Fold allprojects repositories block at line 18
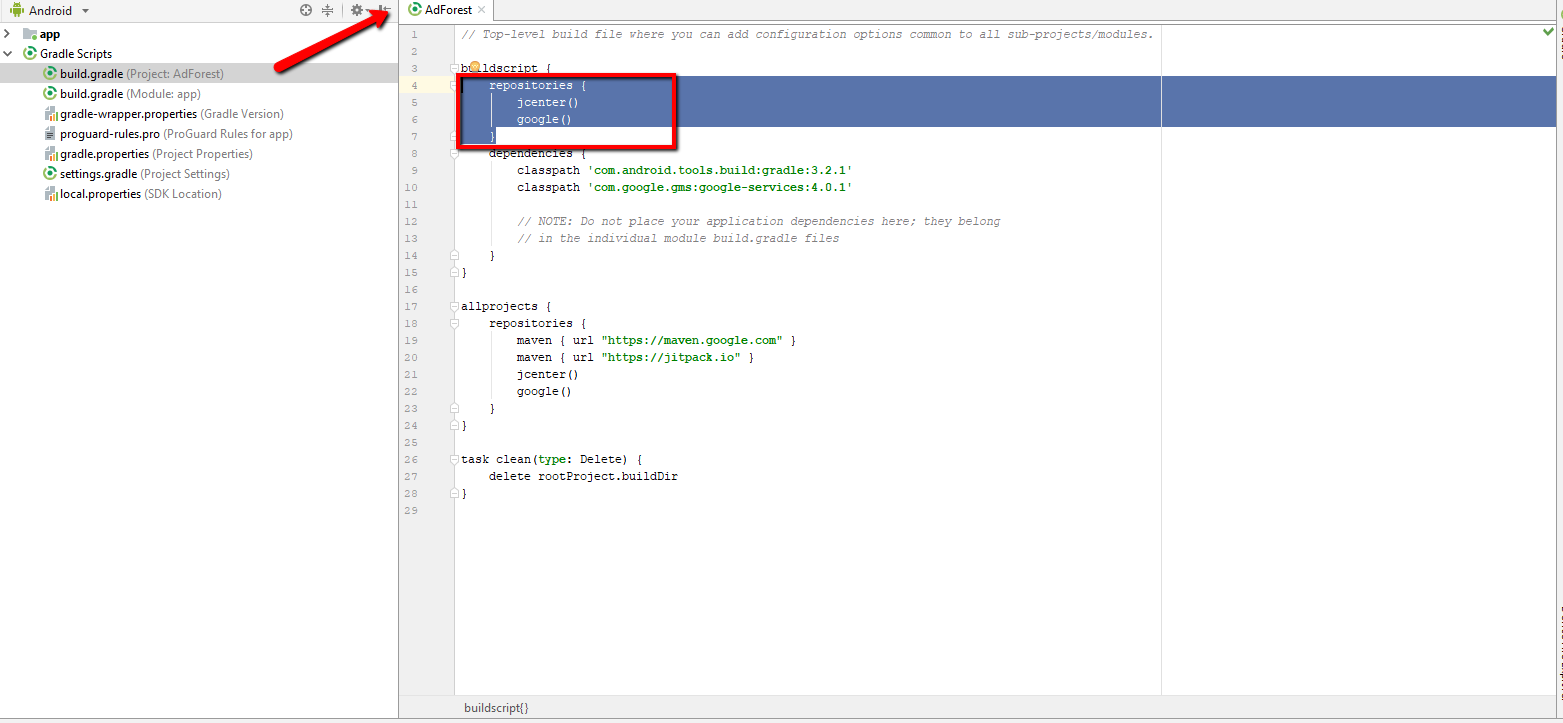The height and width of the screenshot is (723, 1563). point(455,324)
